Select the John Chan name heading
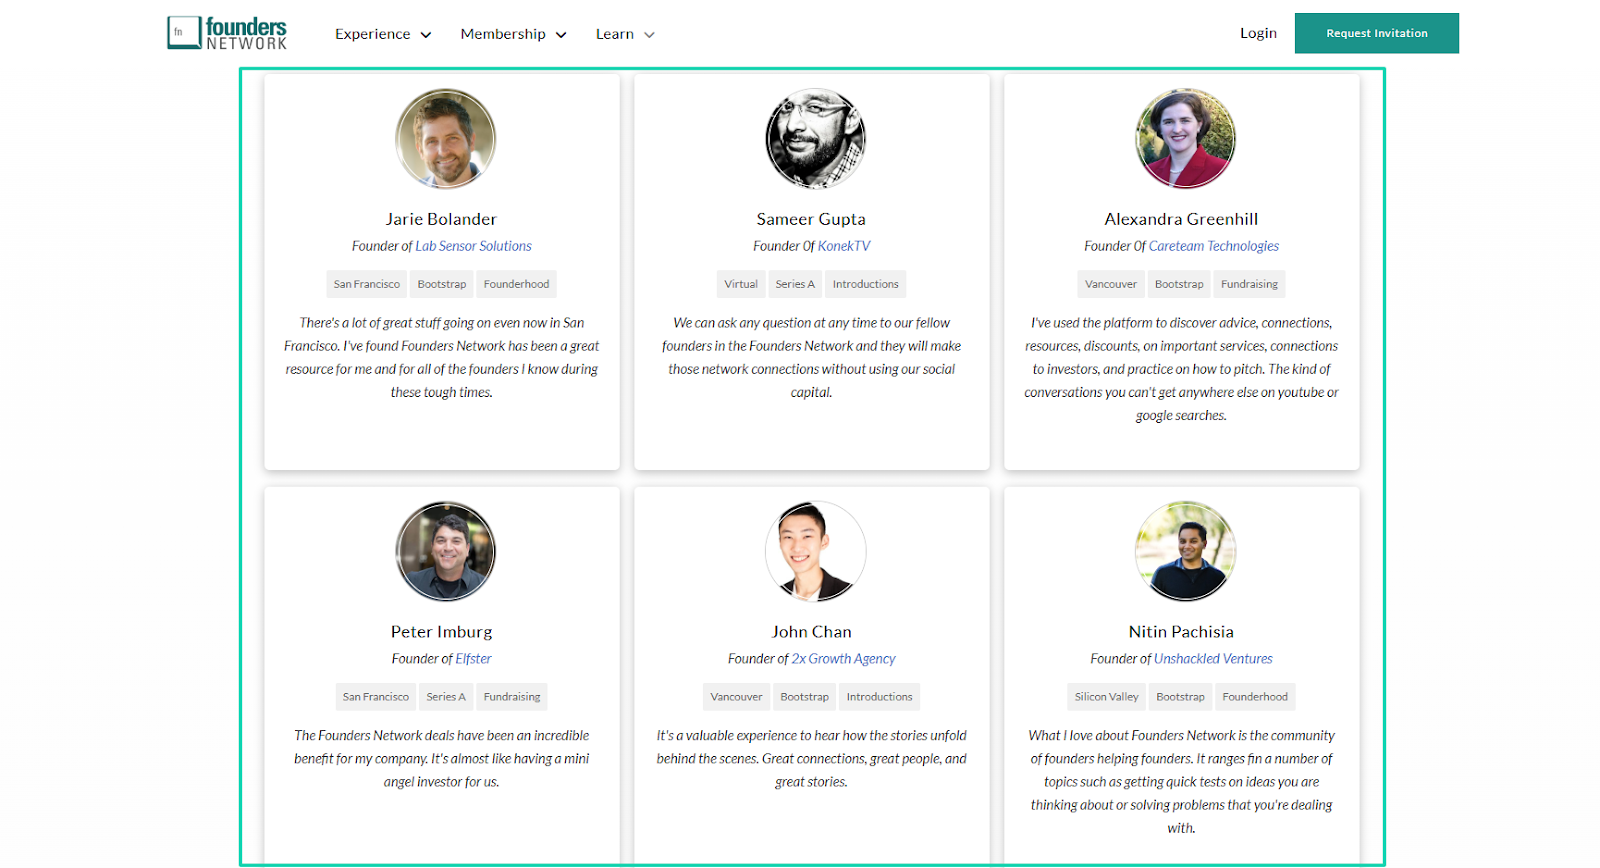 811,632
